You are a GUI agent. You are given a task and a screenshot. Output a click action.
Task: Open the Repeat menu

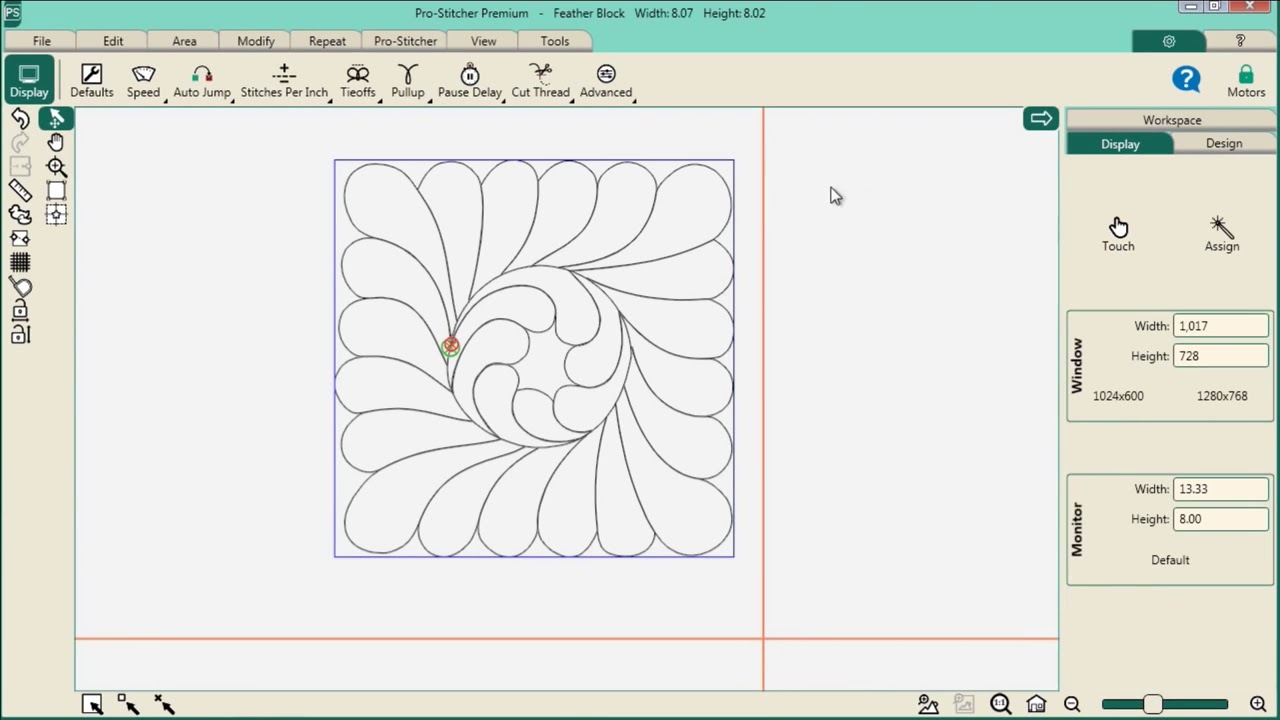click(327, 41)
